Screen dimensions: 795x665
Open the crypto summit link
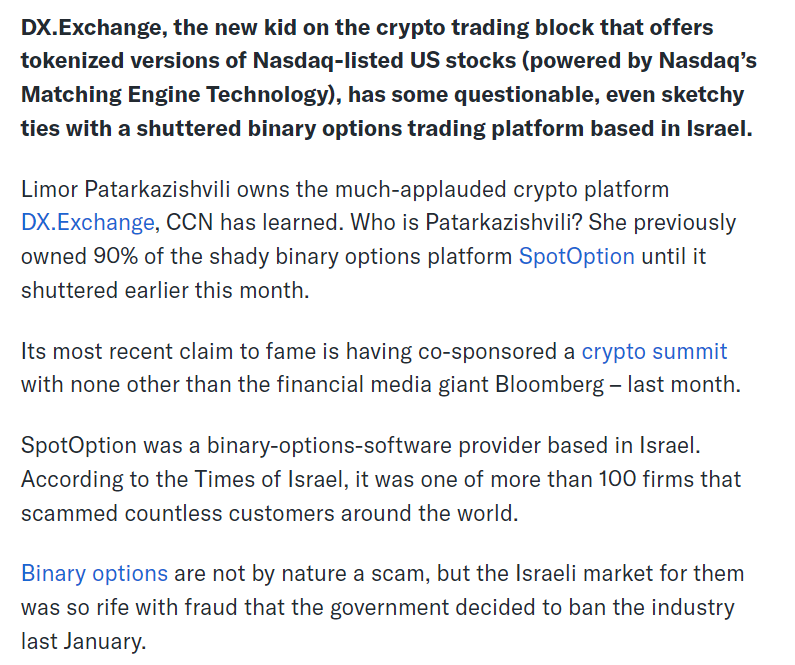pyautogui.click(x=654, y=351)
